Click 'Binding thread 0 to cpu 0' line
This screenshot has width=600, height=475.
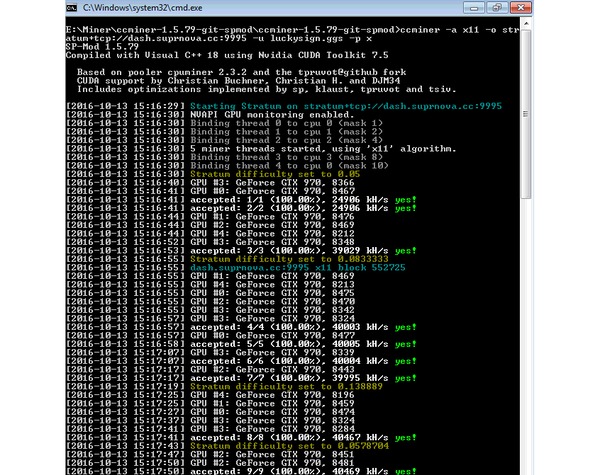pyautogui.click(x=224, y=123)
